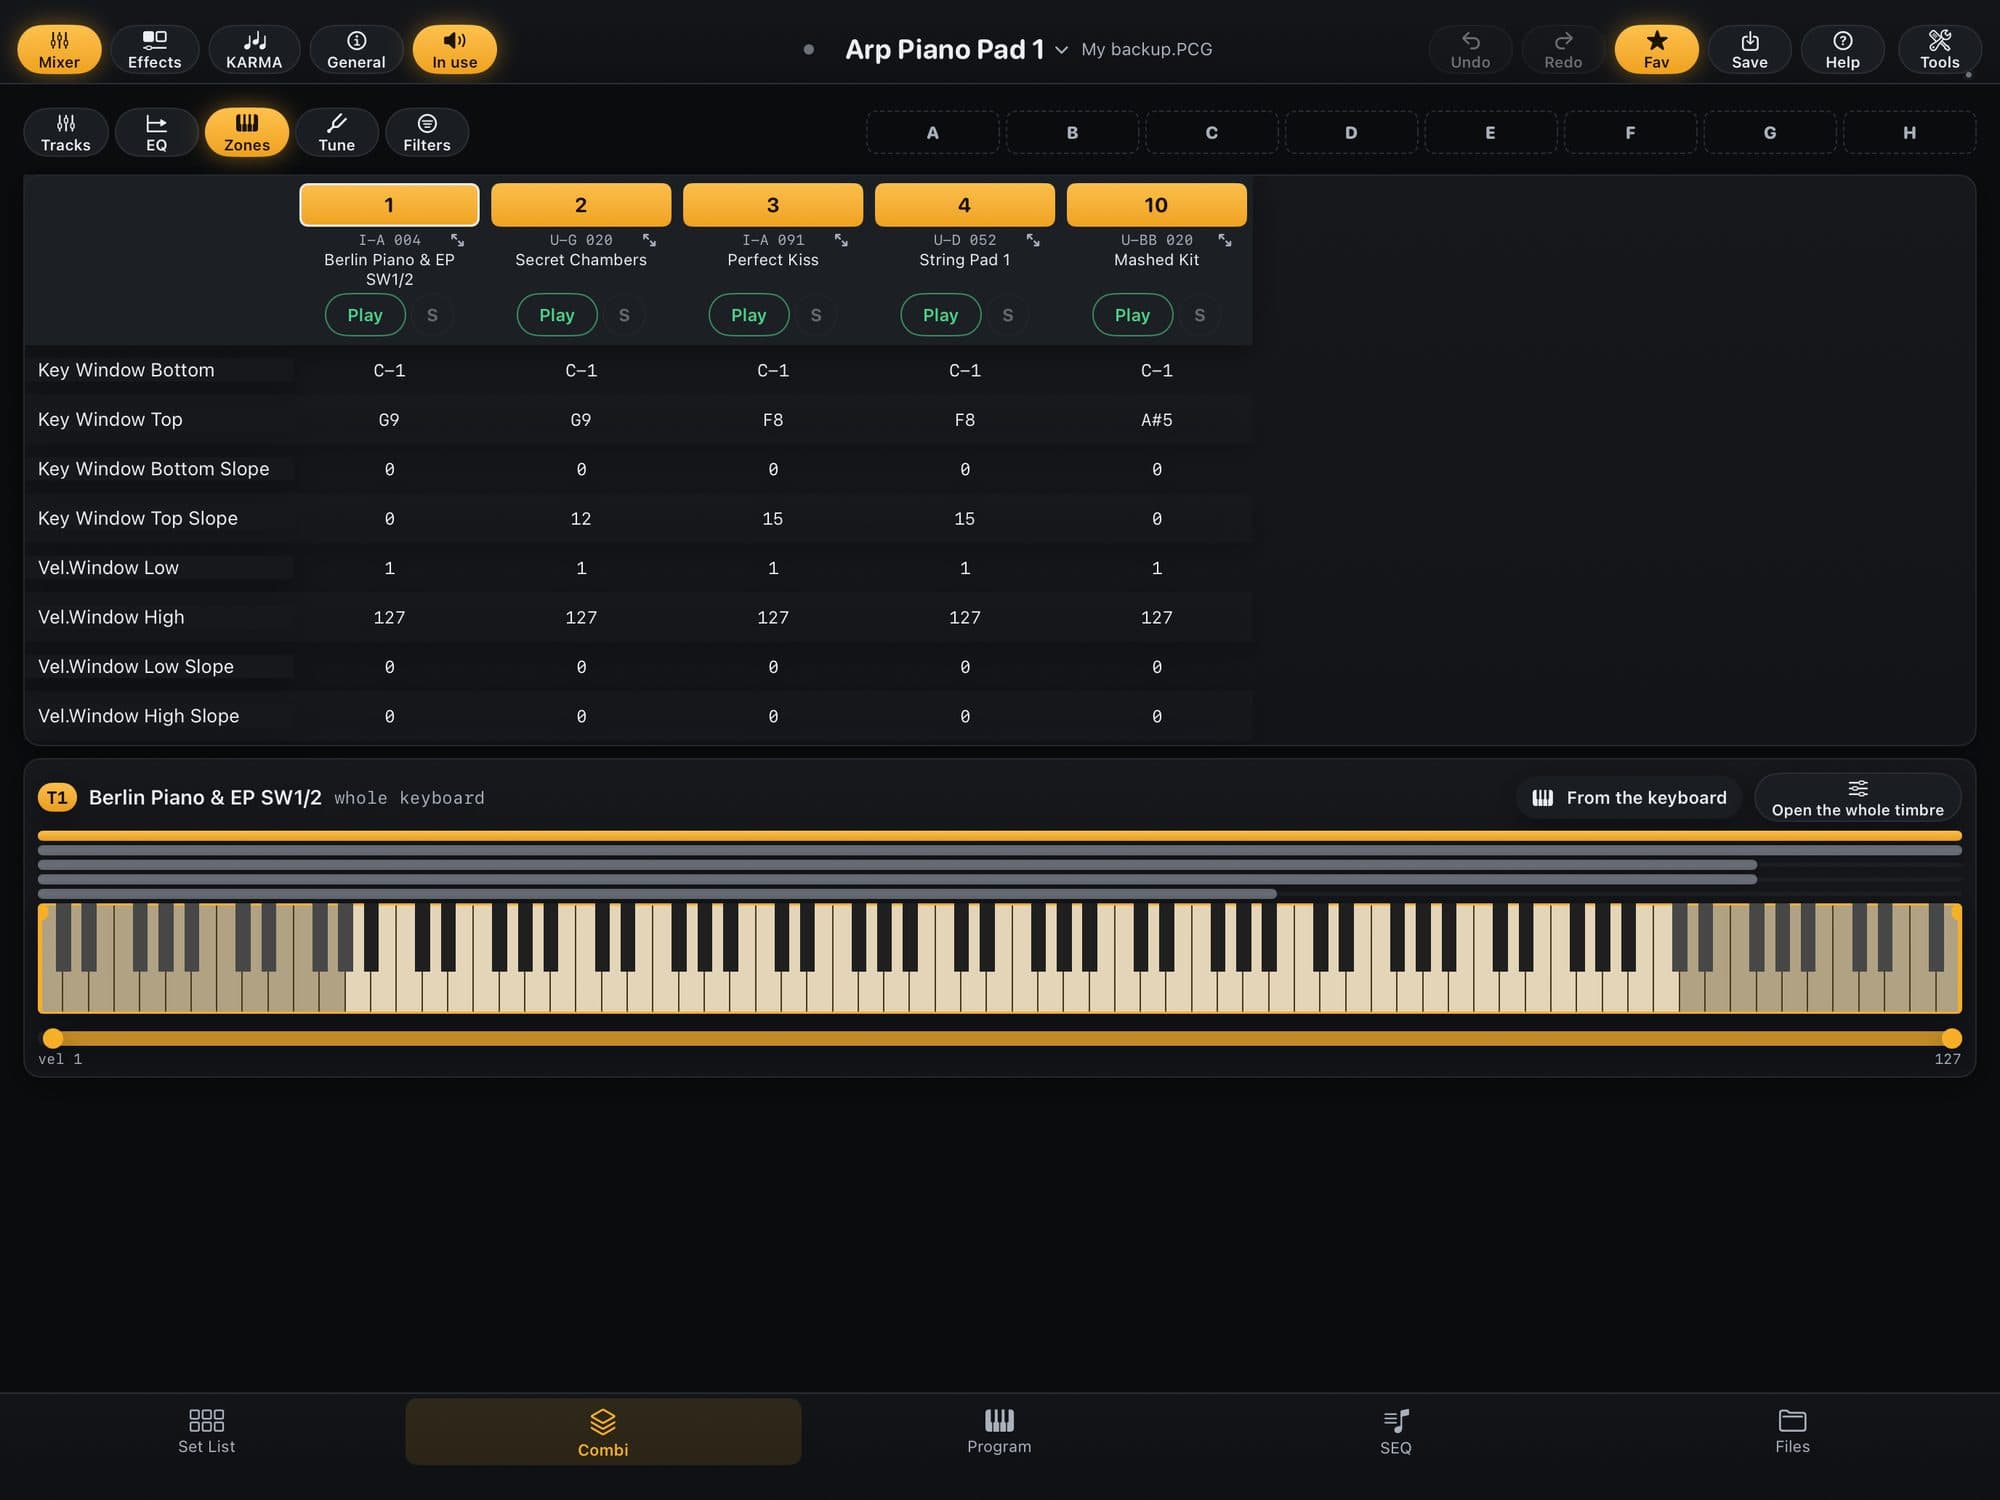
Task: Toggle the In use filter
Action: point(455,49)
